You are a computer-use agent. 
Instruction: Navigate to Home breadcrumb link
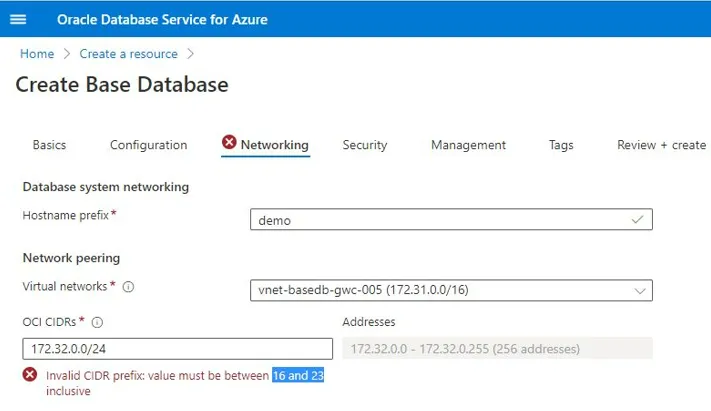tap(37, 54)
